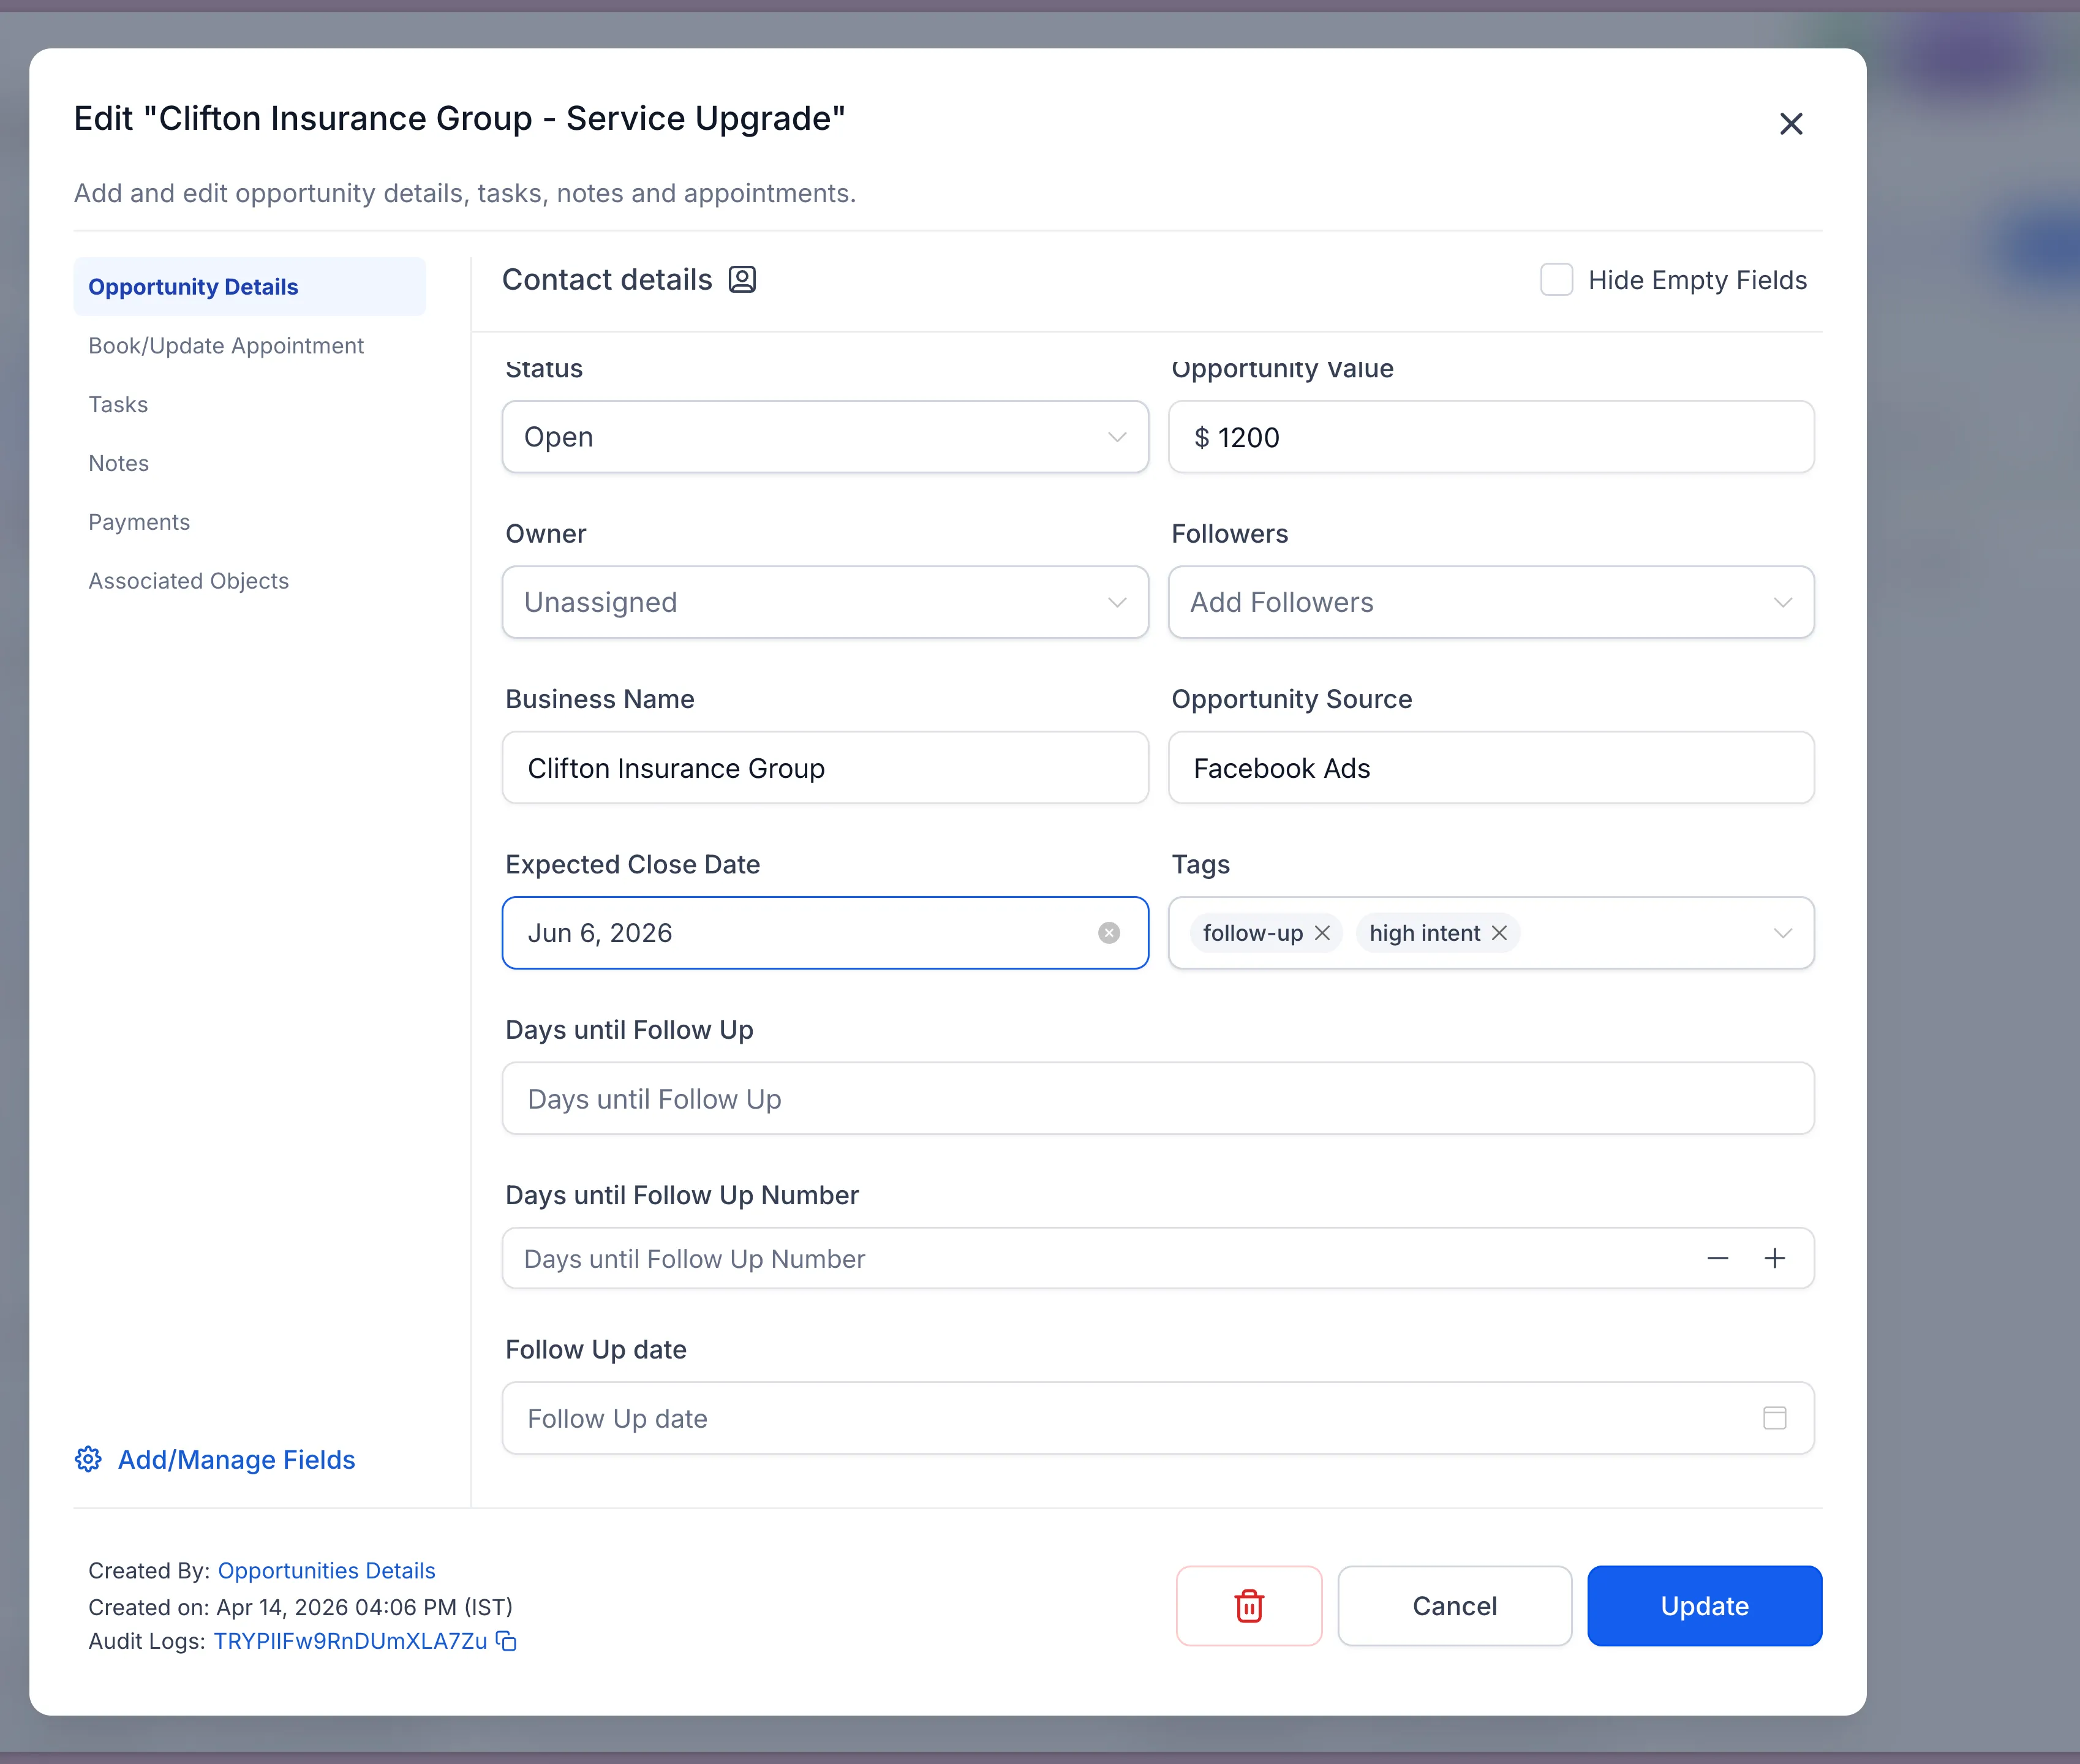
Task: Delete opportunity with the trash button
Action: [1248, 1606]
